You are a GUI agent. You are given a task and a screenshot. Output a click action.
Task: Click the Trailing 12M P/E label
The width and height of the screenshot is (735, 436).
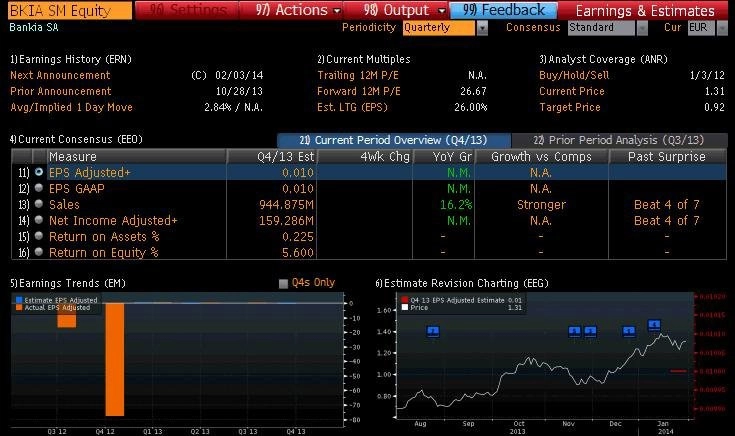pyautogui.click(x=358, y=75)
